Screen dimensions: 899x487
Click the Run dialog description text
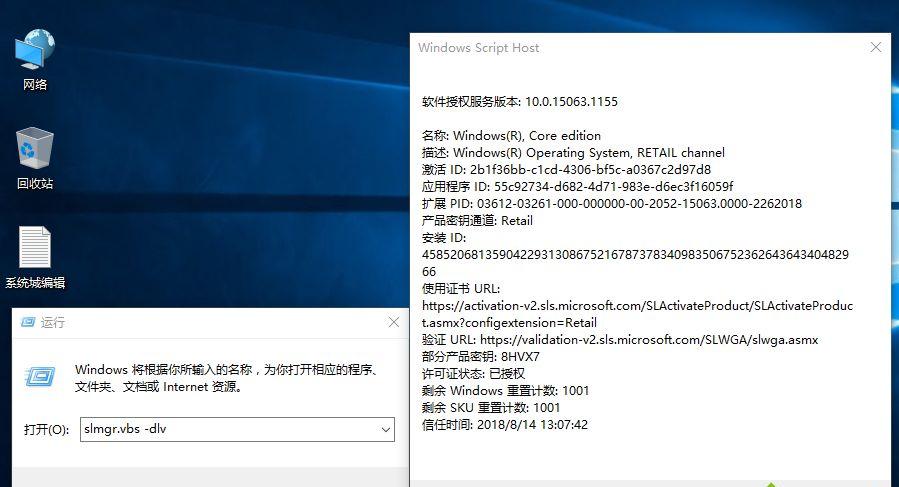pos(227,379)
